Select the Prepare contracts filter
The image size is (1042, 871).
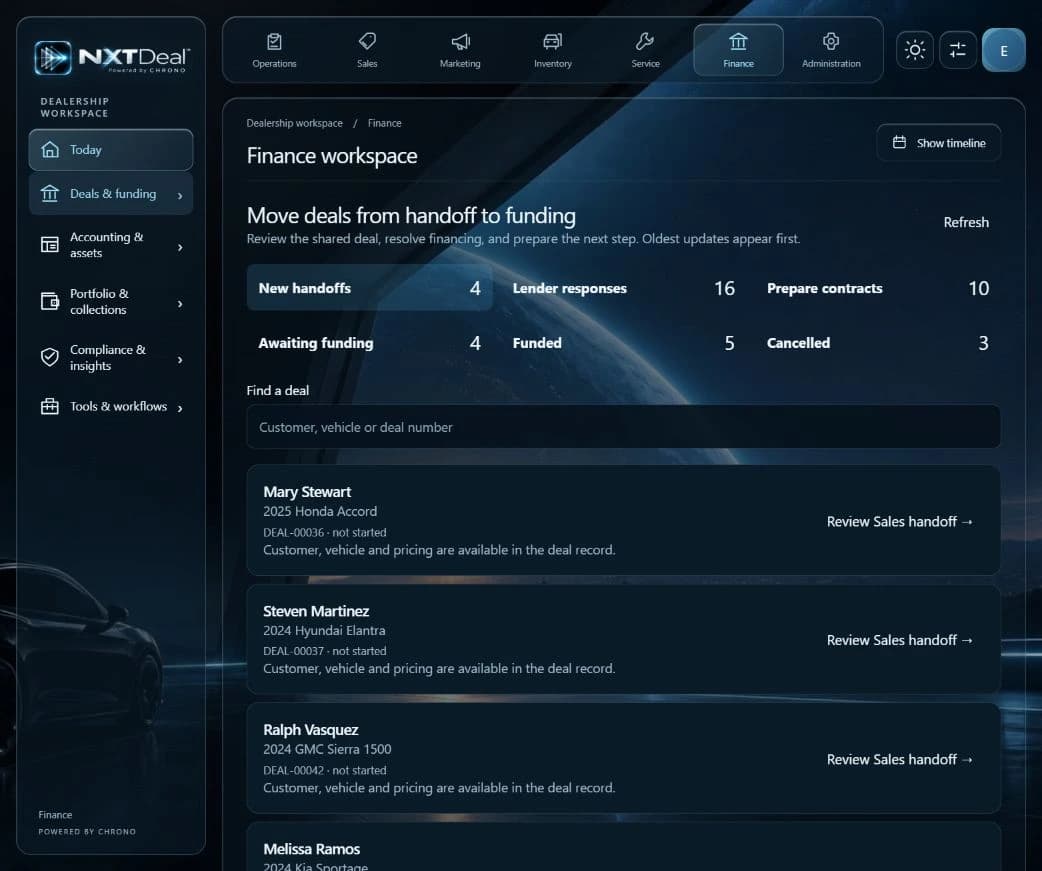878,288
